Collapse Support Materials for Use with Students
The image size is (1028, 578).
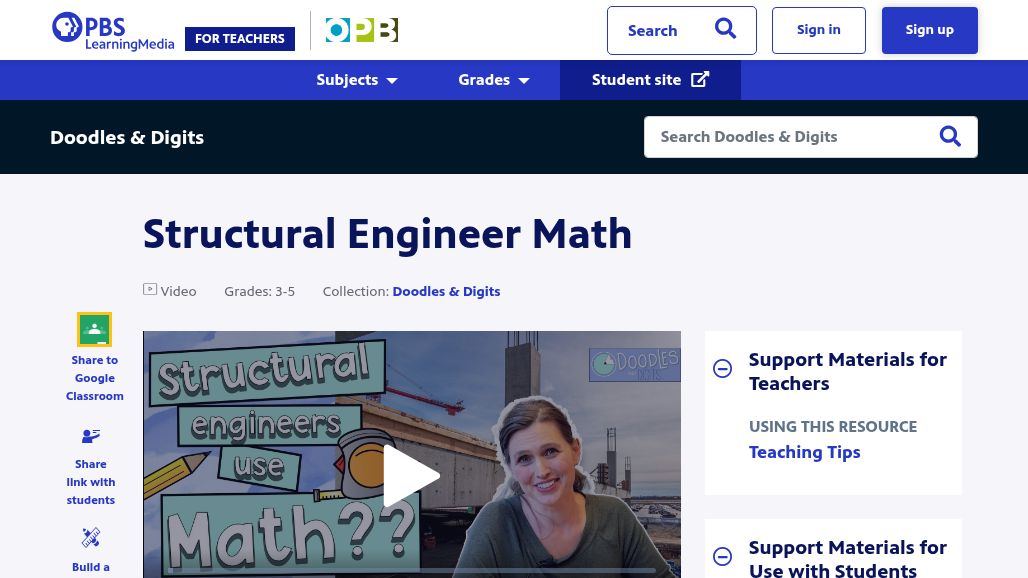722,557
